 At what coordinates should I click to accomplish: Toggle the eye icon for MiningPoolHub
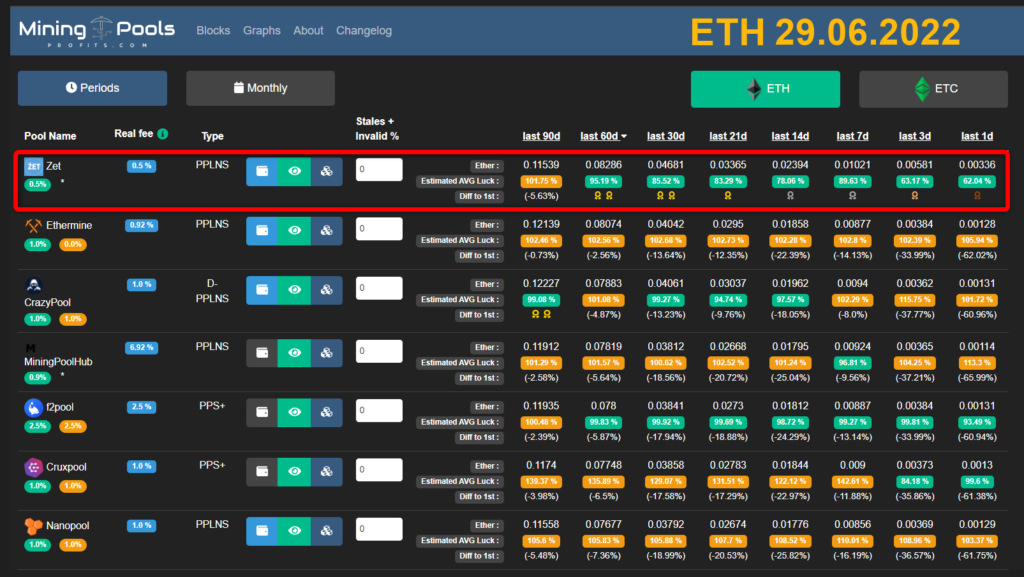click(294, 353)
